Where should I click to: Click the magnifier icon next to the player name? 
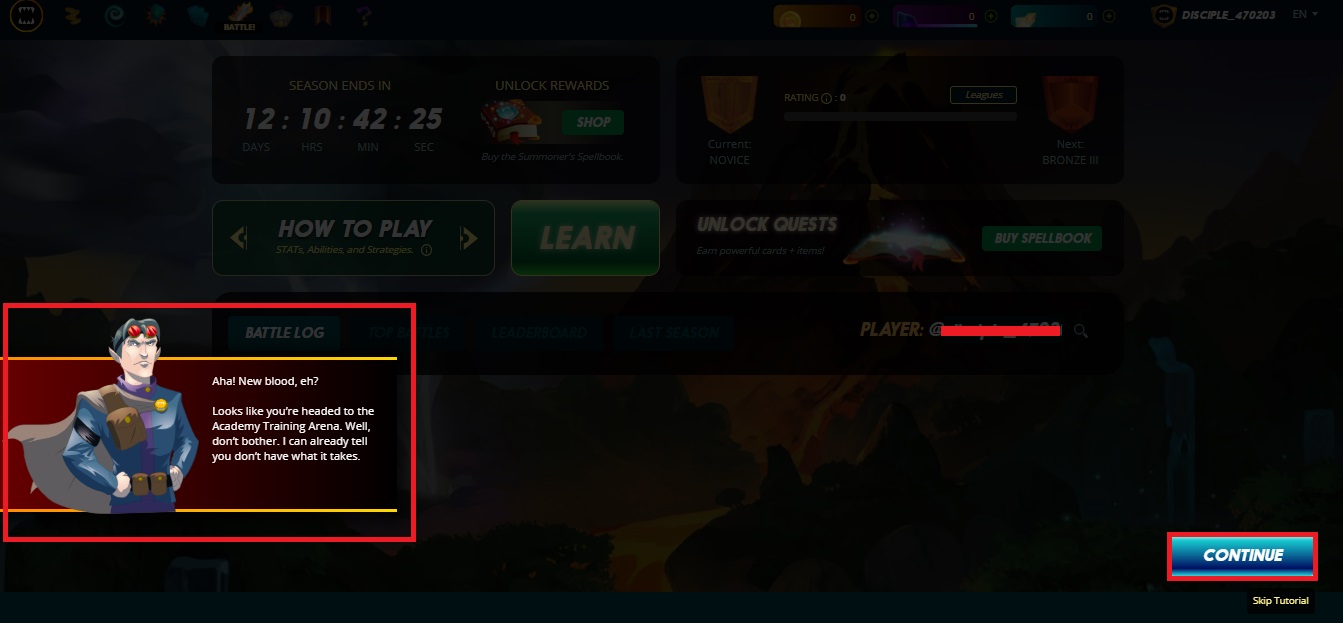1080,330
